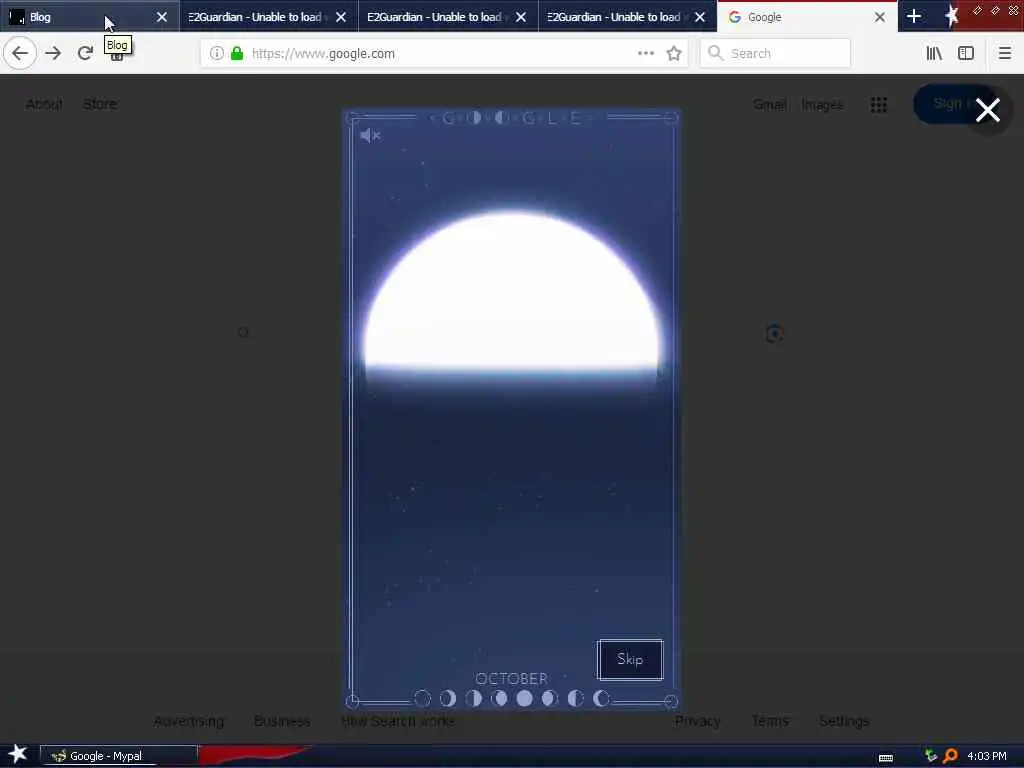Open the Settings footer link
Viewport: 1024px width, 768px height.
[844, 722]
